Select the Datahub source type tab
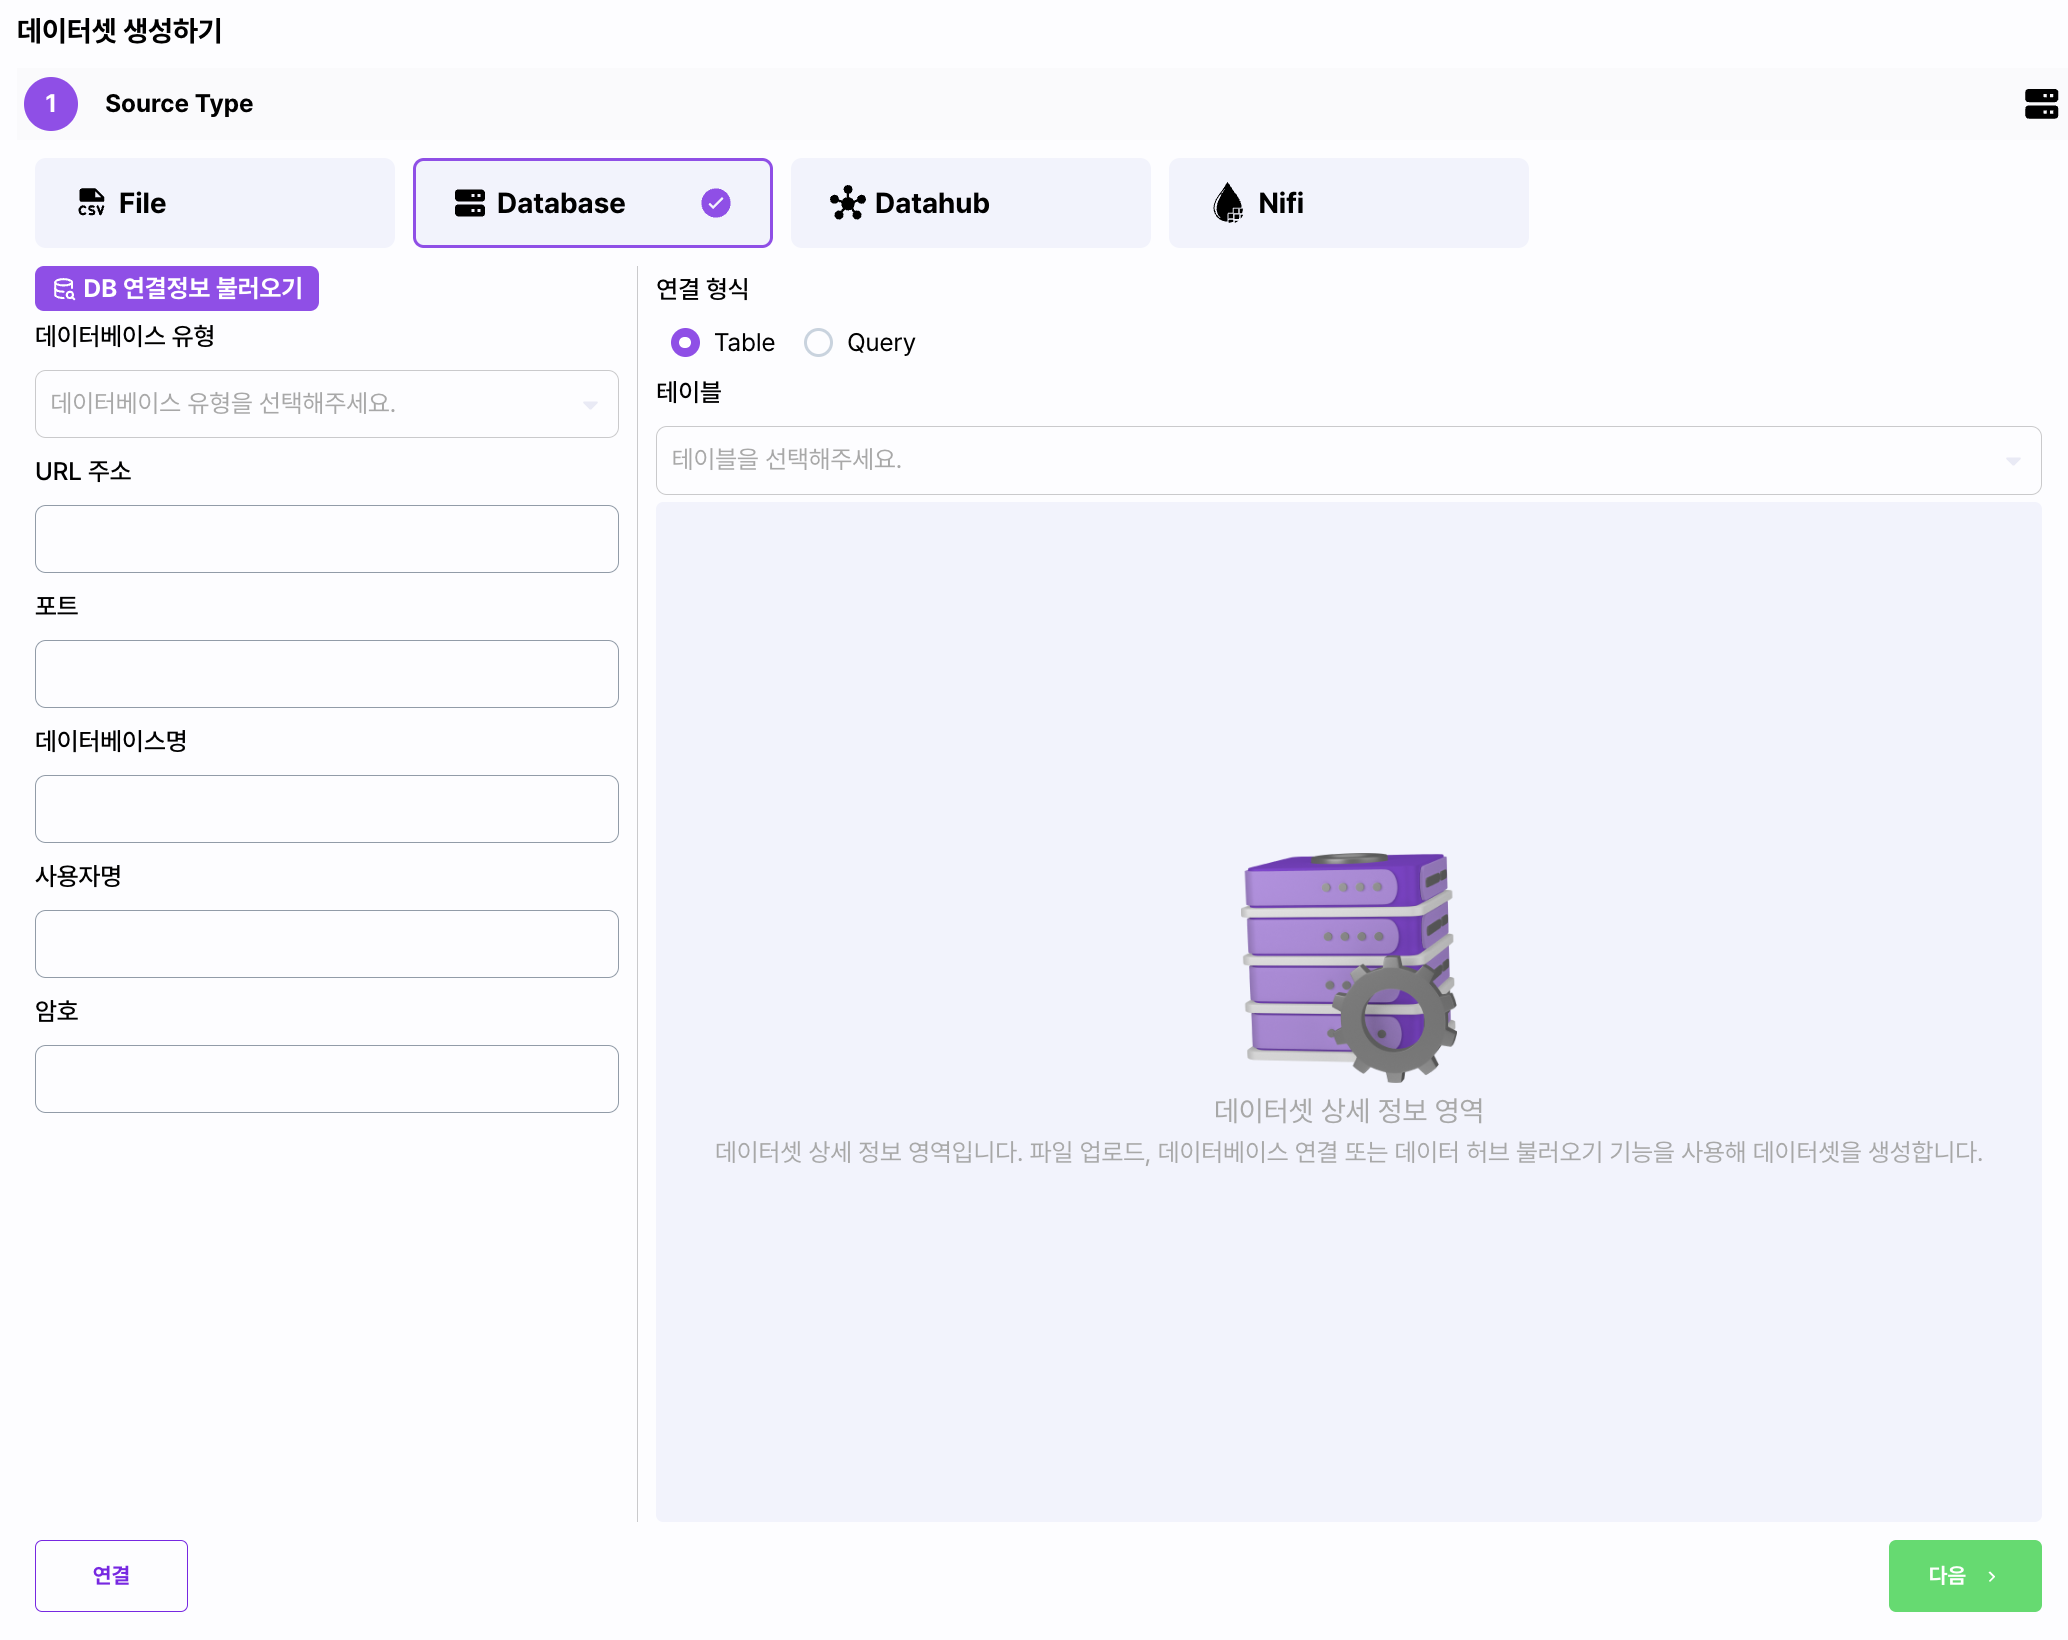 pos(971,203)
